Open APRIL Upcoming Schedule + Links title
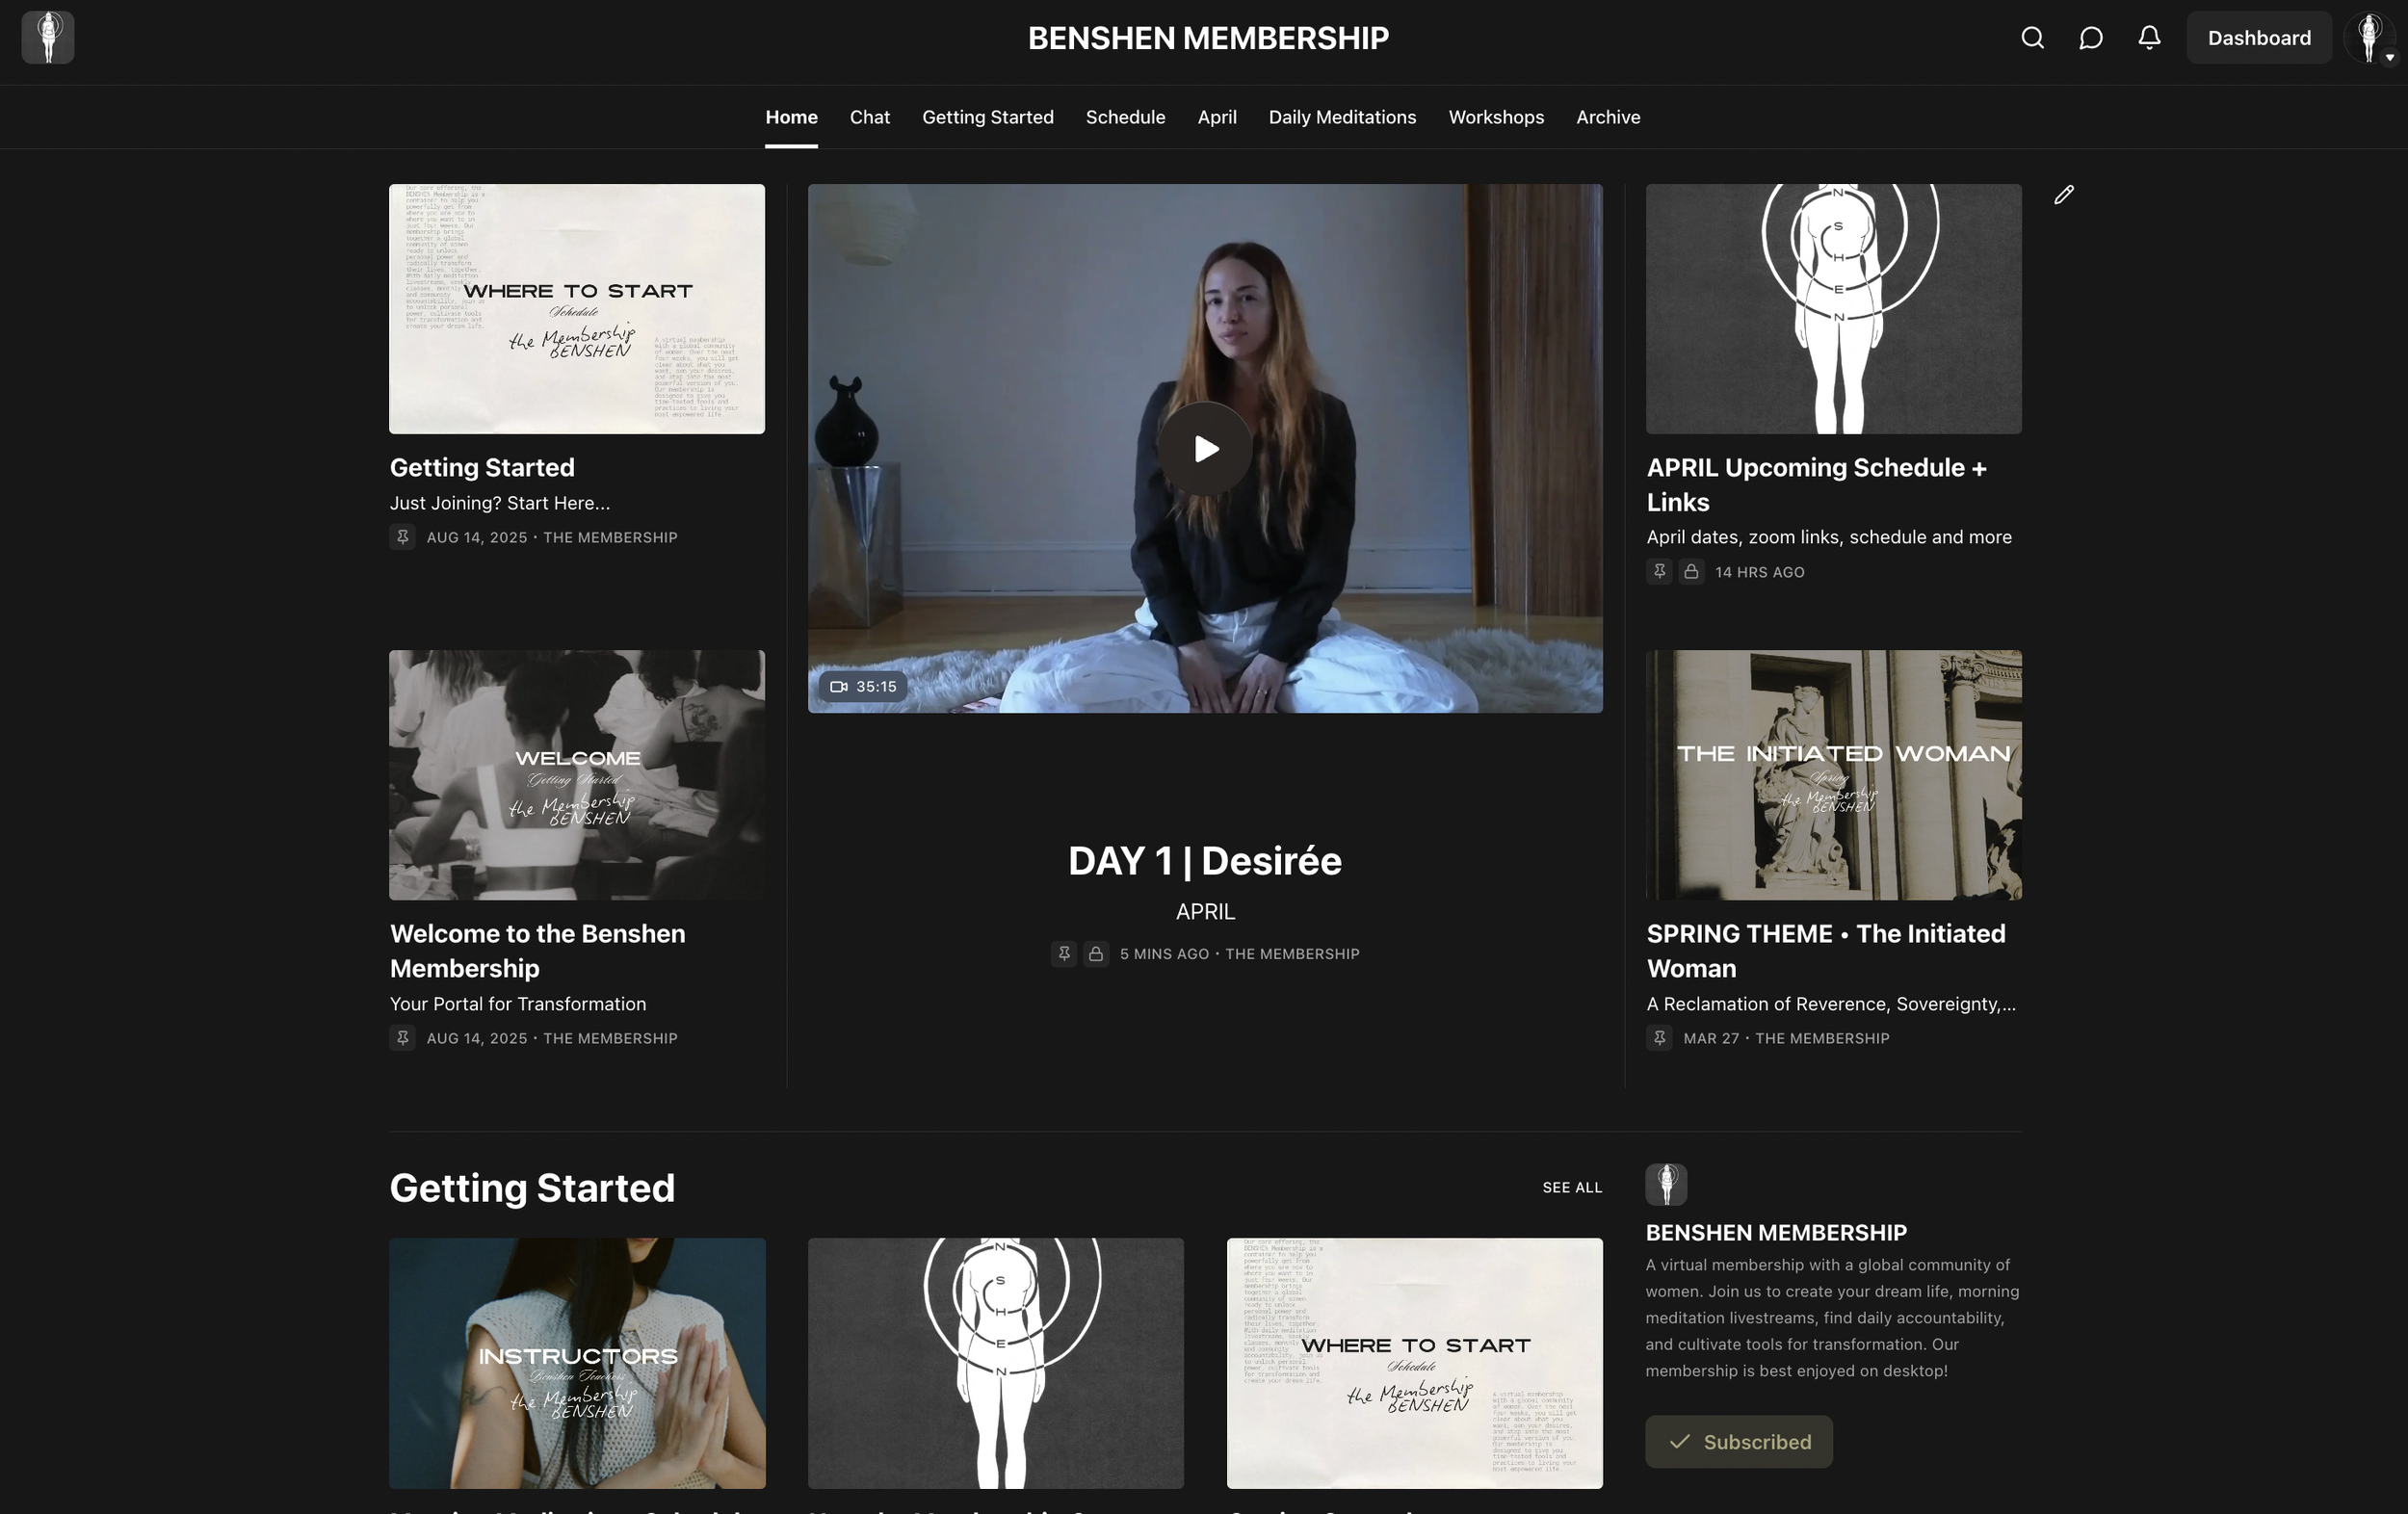Viewport: 2408px width, 1514px height. (1816, 484)
